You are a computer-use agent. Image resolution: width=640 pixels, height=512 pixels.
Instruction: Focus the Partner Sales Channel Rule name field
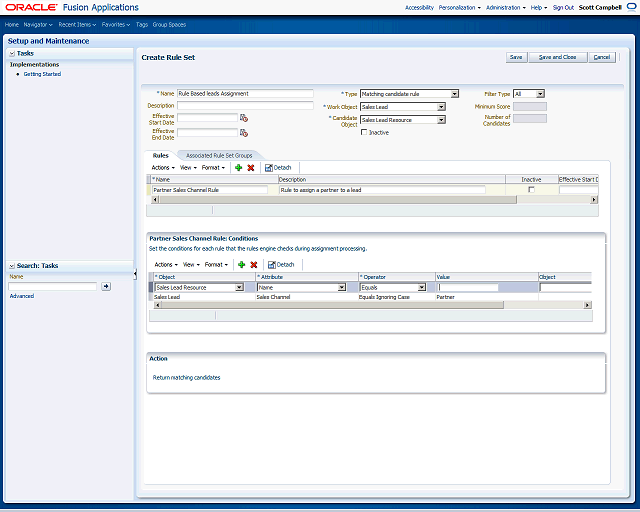coord(210,190)
